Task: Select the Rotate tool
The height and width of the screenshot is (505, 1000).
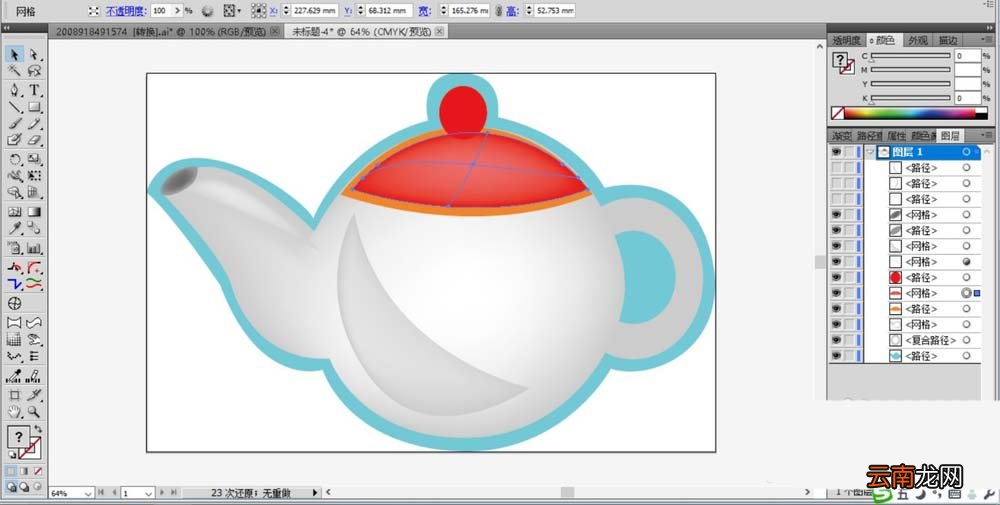Action: 14,159
